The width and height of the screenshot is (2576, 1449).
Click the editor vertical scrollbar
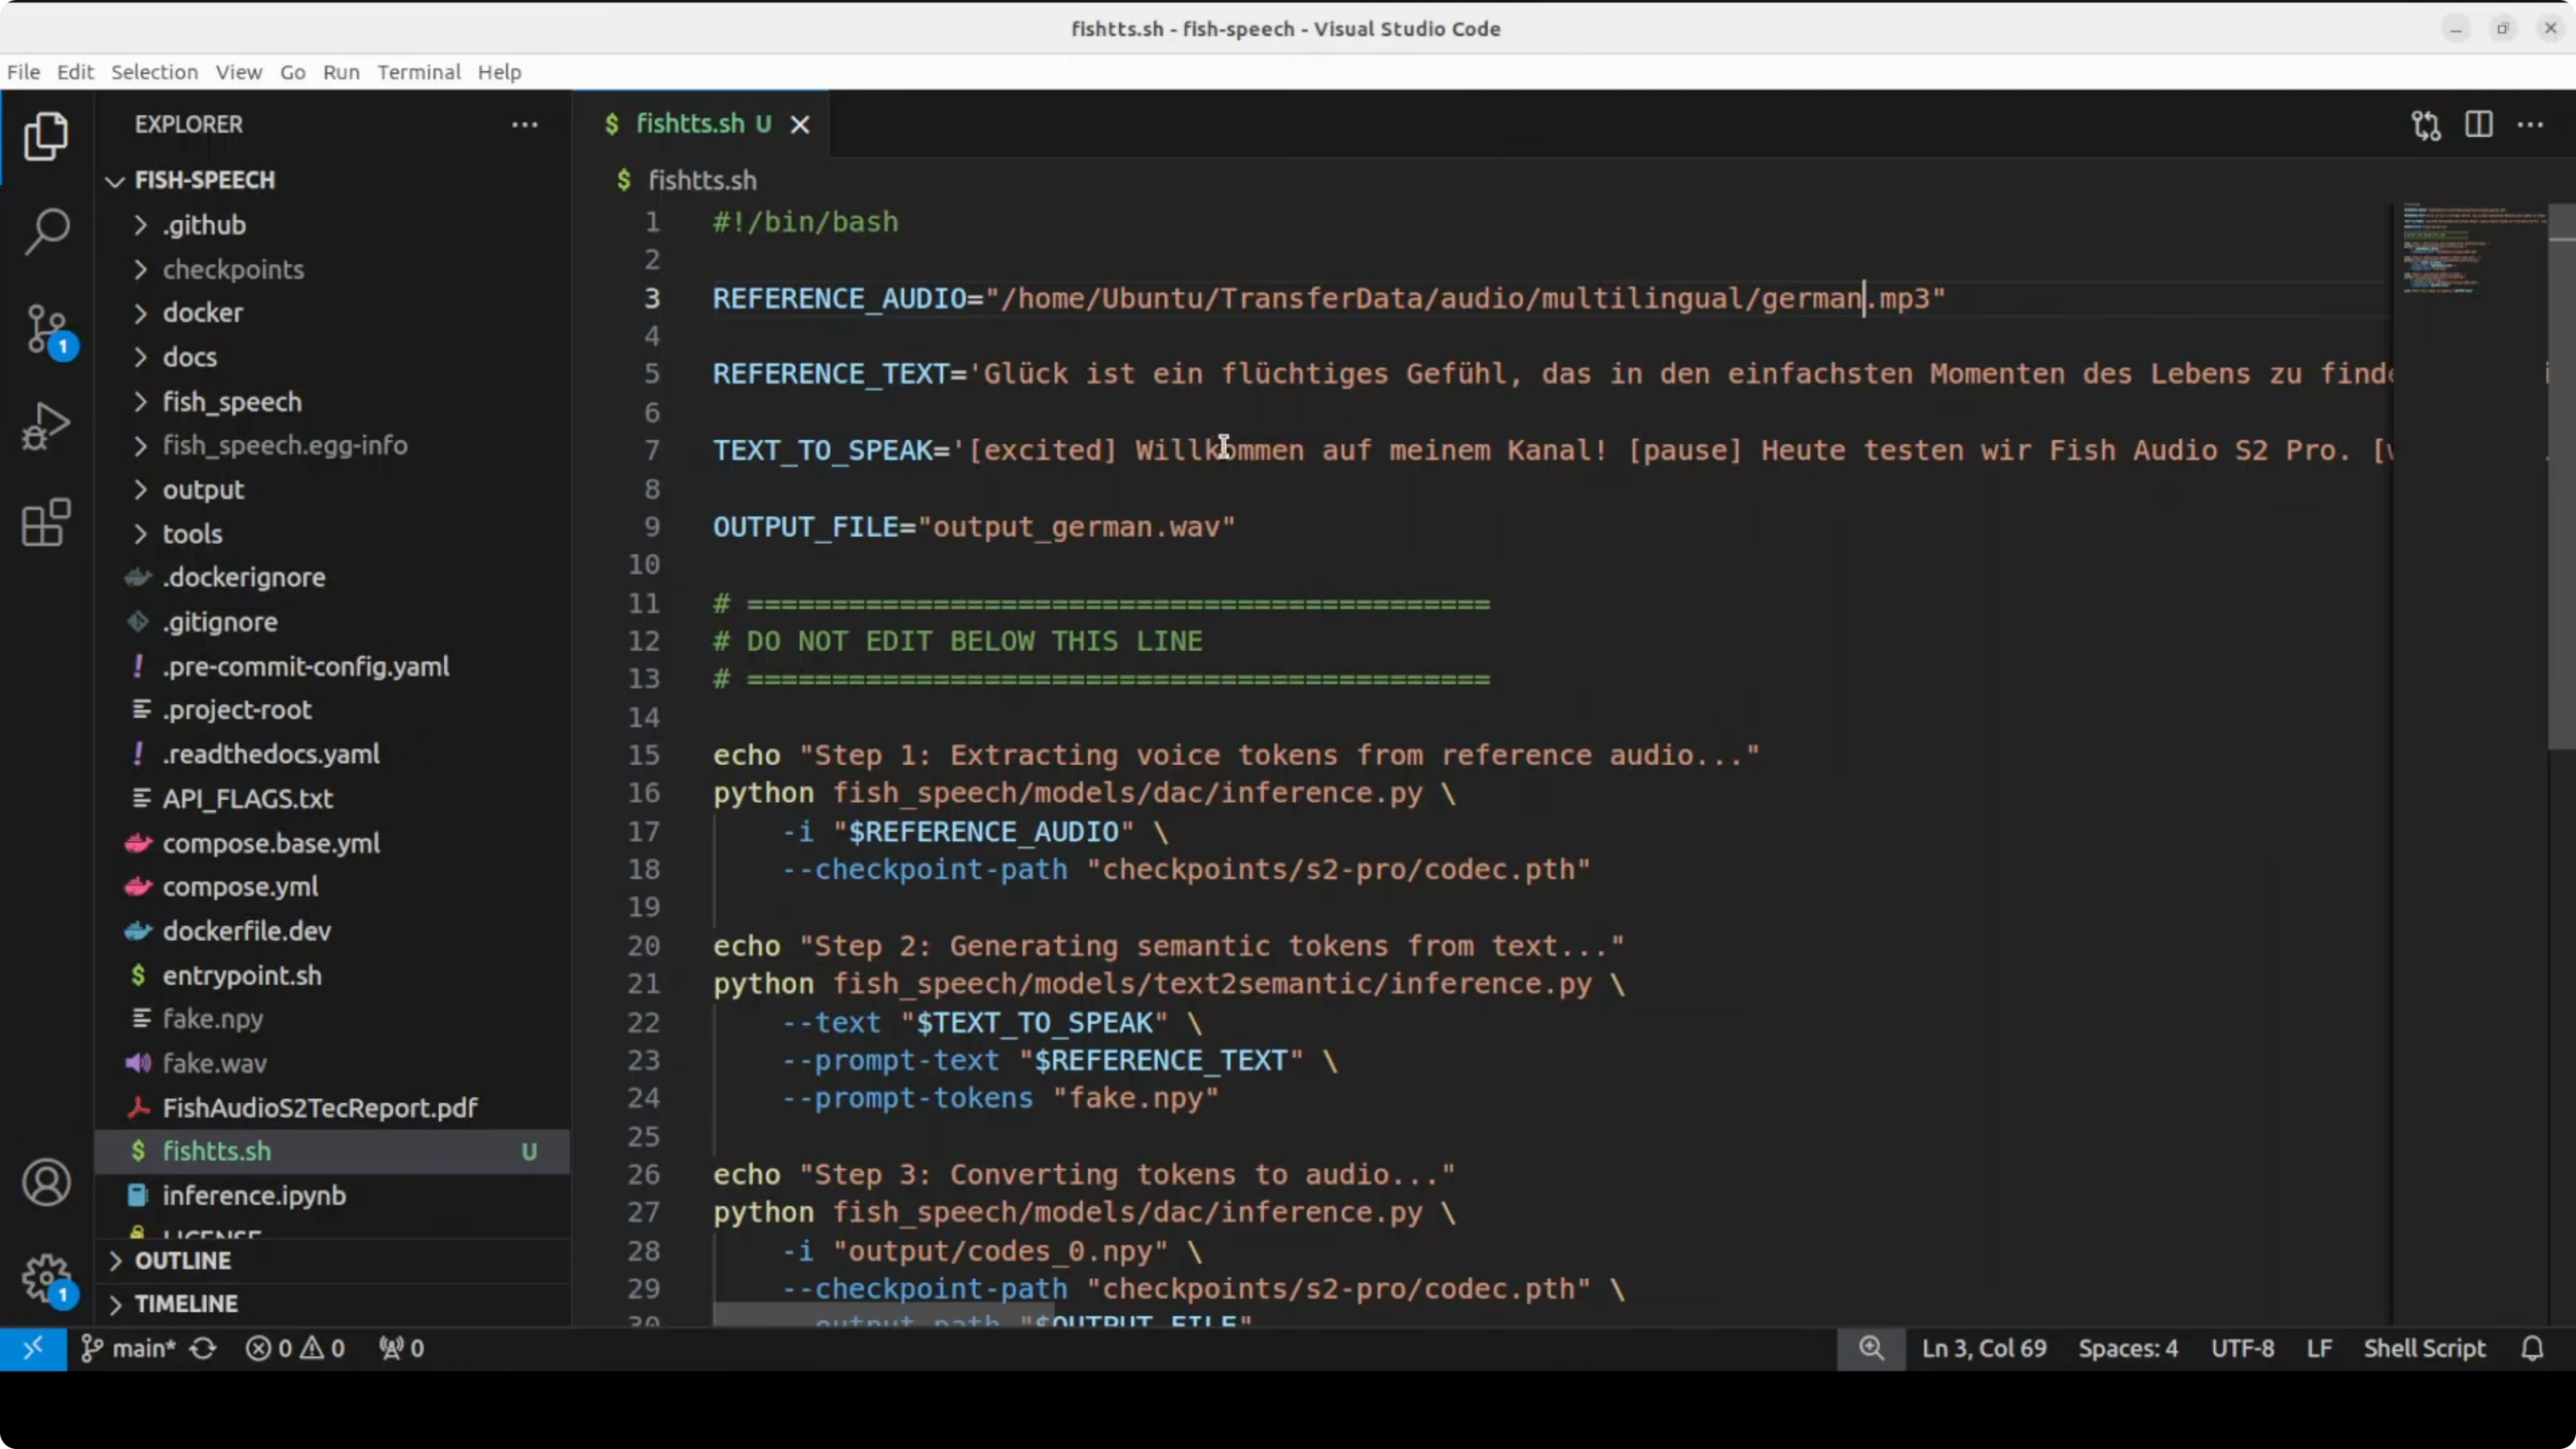coord(2561,480)
